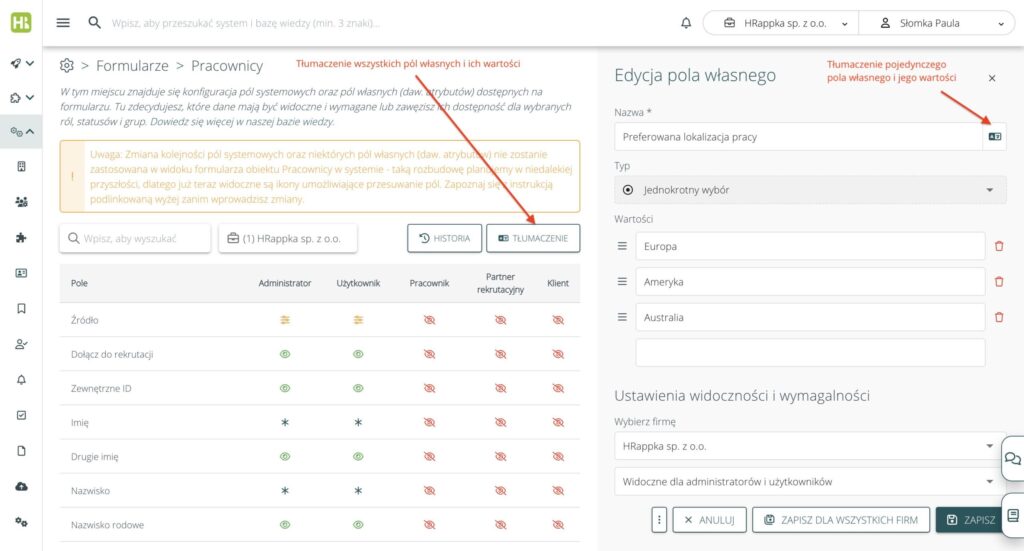Click the notifications bell in top bar
1024x551 pixels.
coord(685,23)
